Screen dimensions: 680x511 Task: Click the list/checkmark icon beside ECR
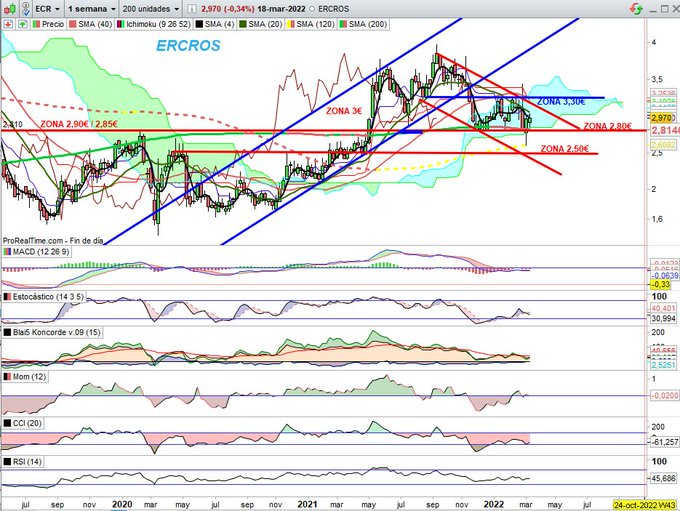26,9
